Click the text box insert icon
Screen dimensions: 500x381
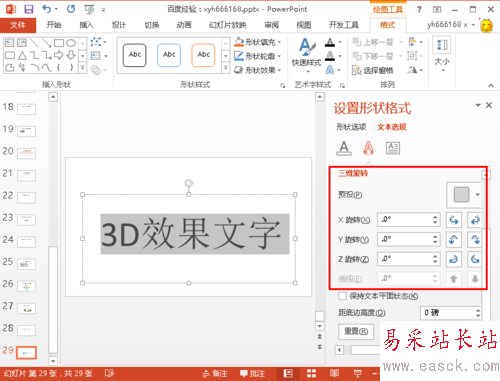(x=96, y=56)
